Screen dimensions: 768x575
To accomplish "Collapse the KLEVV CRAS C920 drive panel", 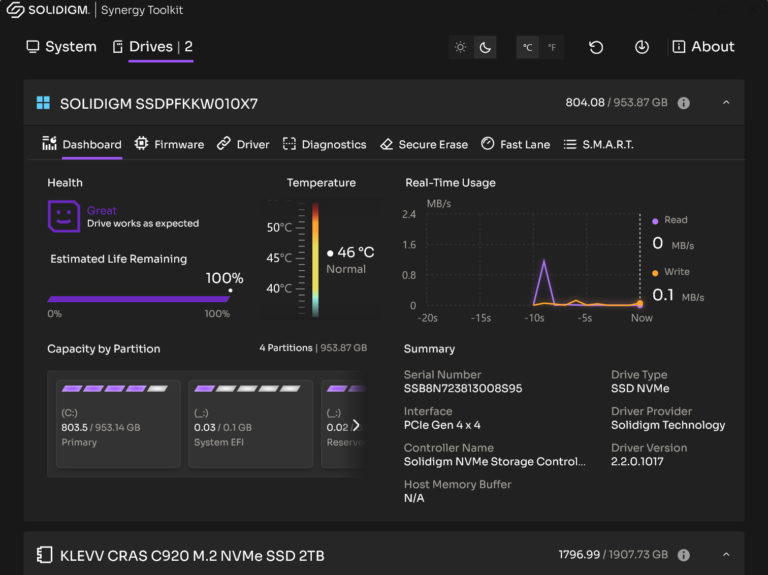I will point(726,555).
